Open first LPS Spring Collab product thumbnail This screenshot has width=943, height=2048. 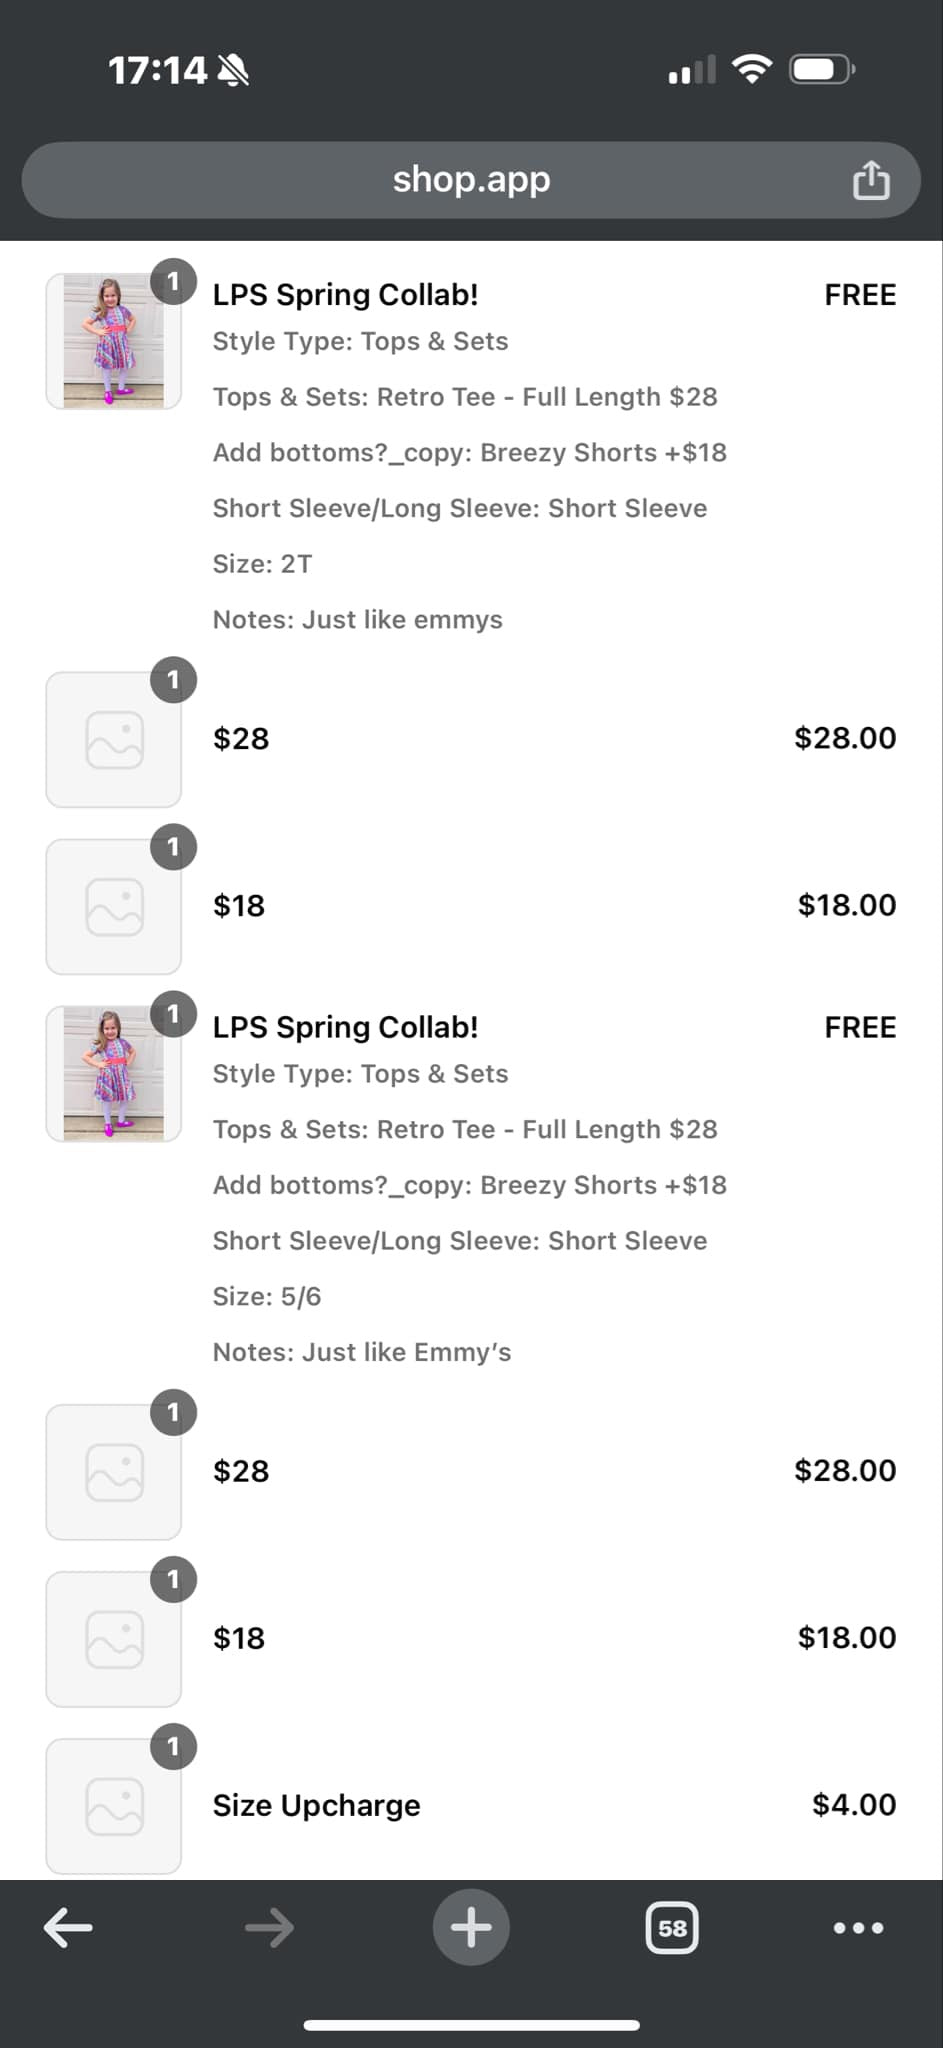[x=114, y=341]
